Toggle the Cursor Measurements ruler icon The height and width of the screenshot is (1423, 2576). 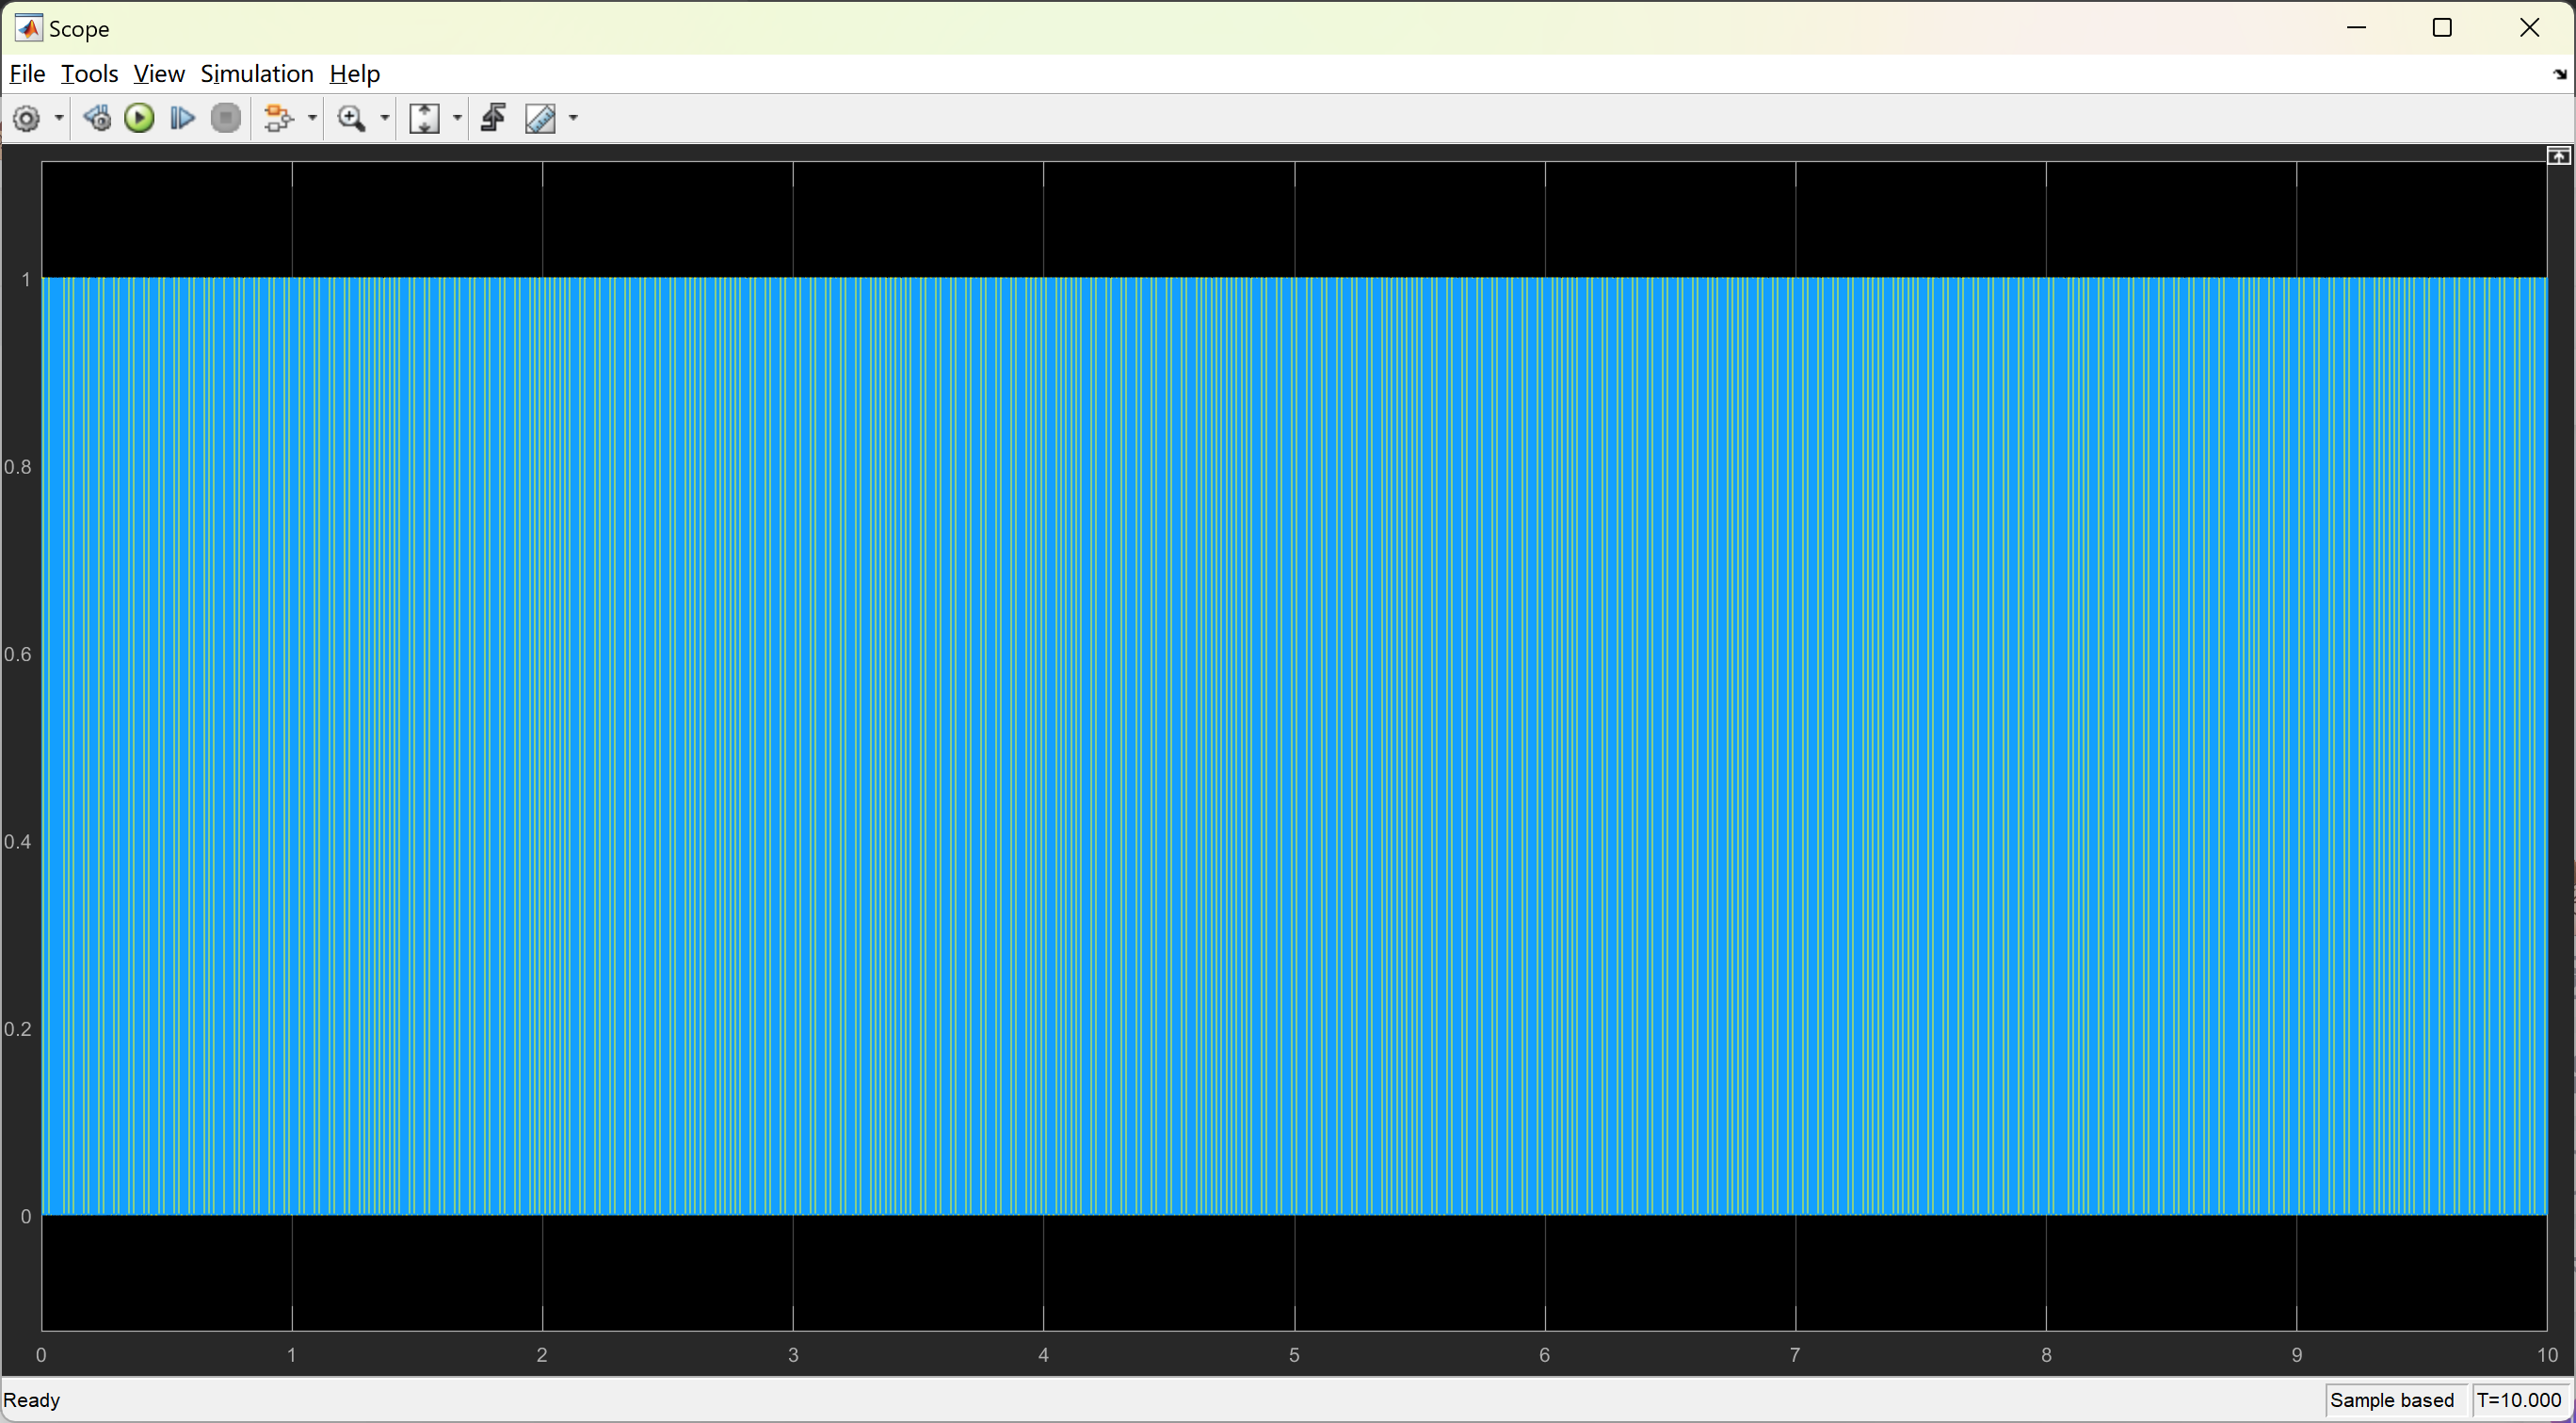point(541,119)
